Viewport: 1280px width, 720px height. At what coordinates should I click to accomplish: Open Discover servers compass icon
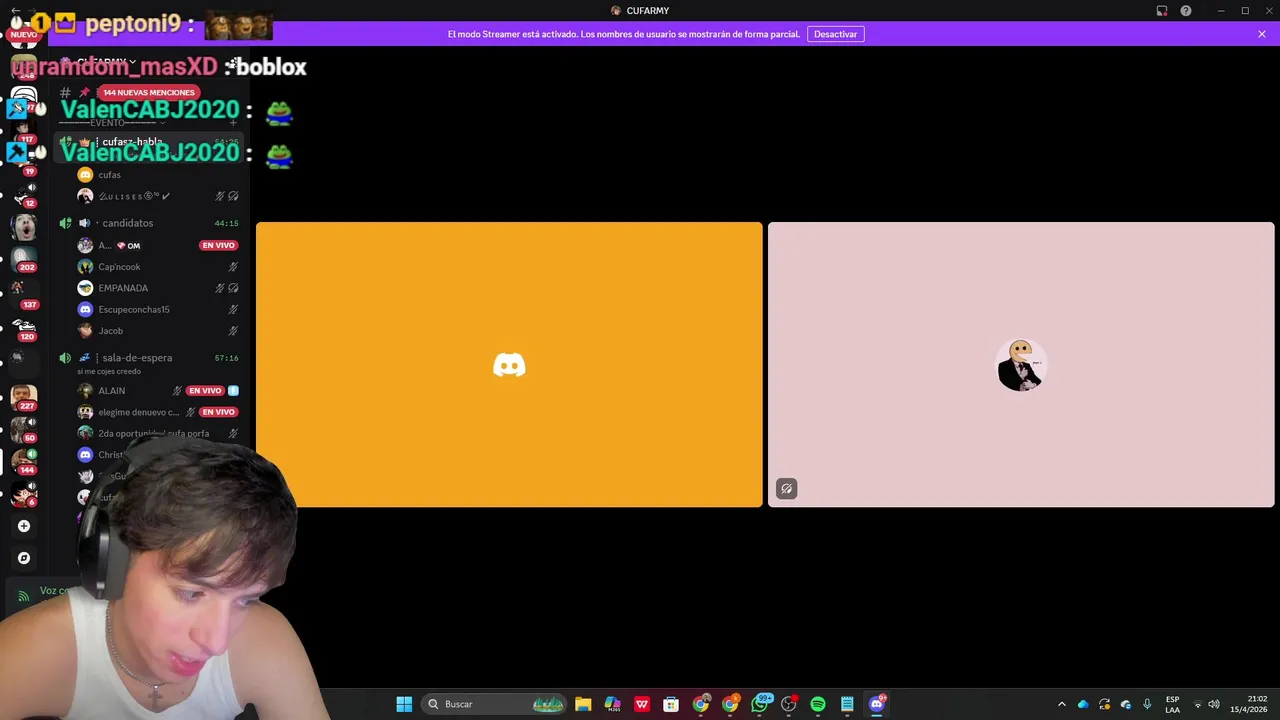[x=24, y=558]
